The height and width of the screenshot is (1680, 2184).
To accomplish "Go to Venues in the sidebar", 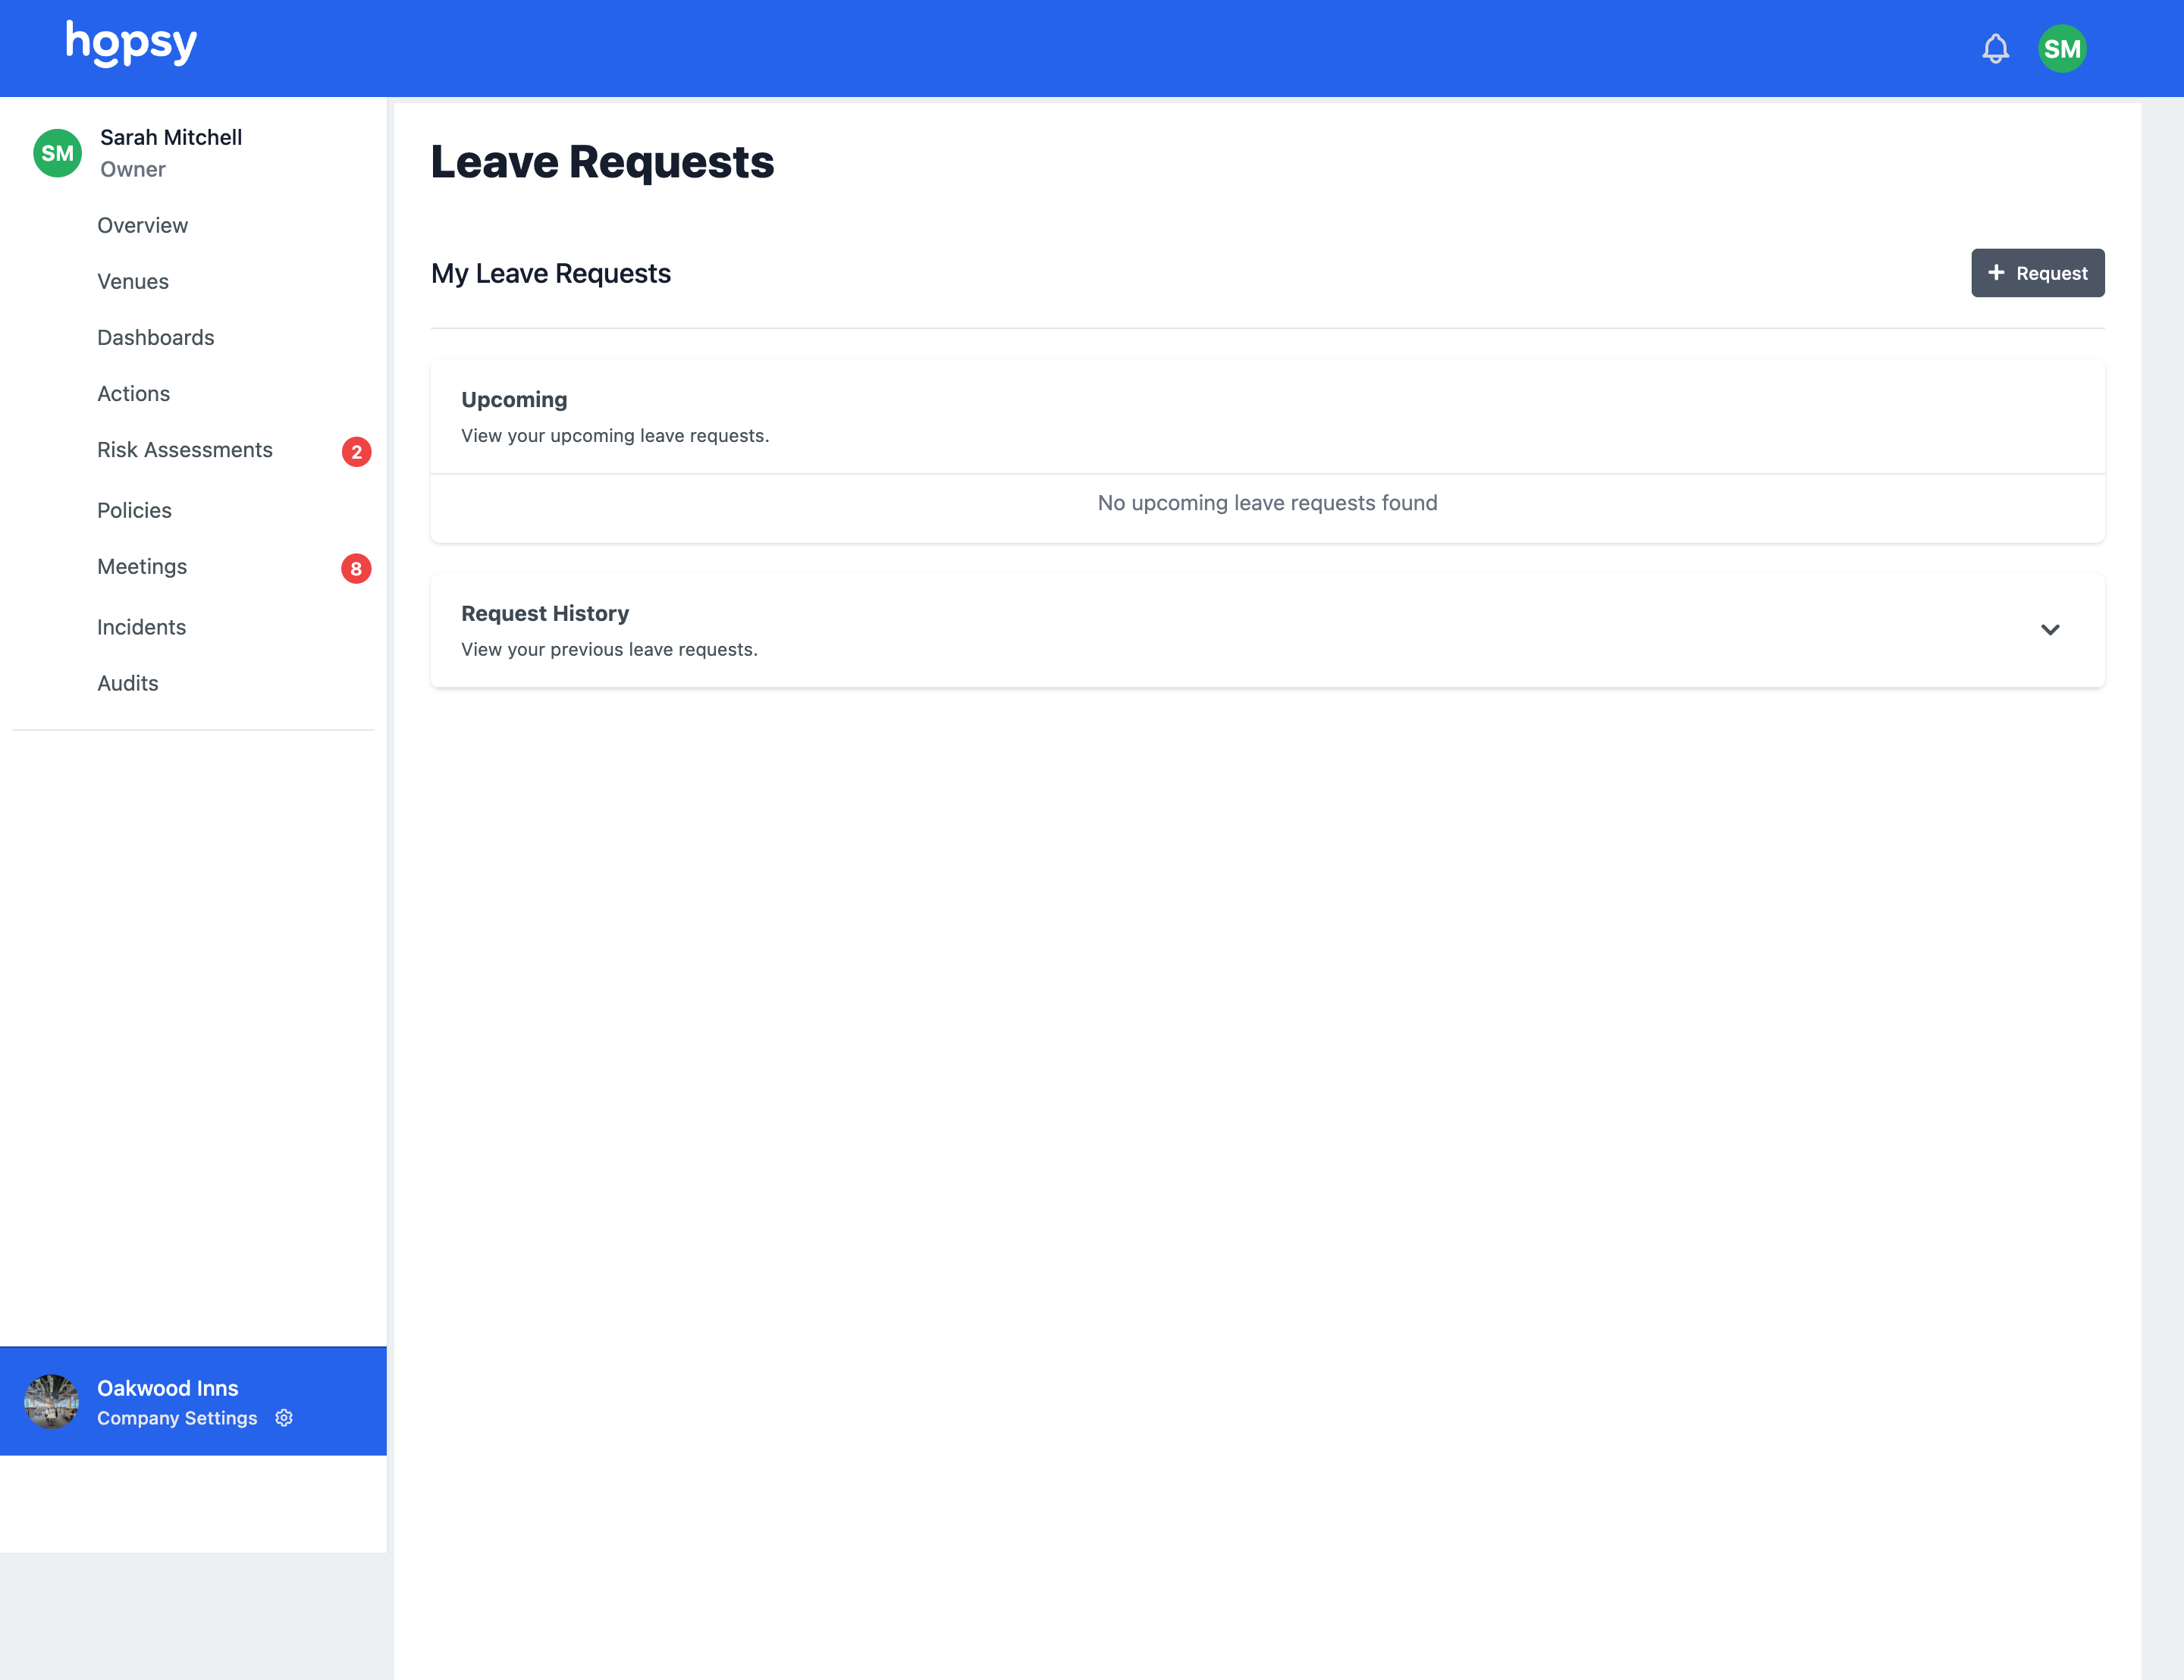I will point(133,281).
